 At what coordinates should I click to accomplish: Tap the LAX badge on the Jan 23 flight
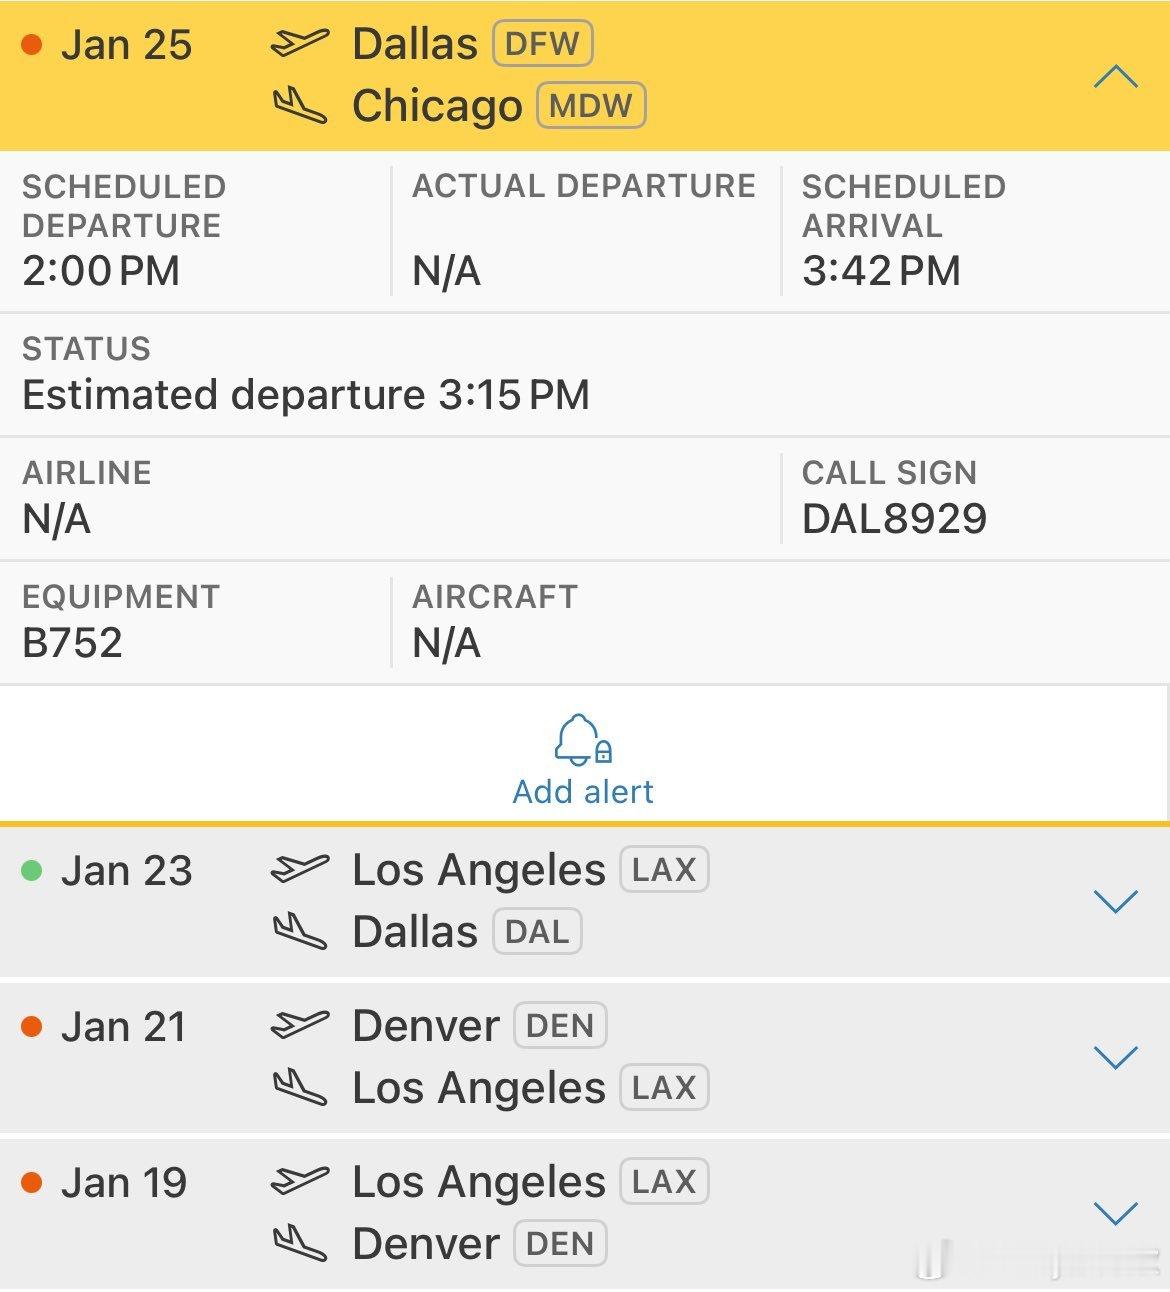[x=664, y=869]
